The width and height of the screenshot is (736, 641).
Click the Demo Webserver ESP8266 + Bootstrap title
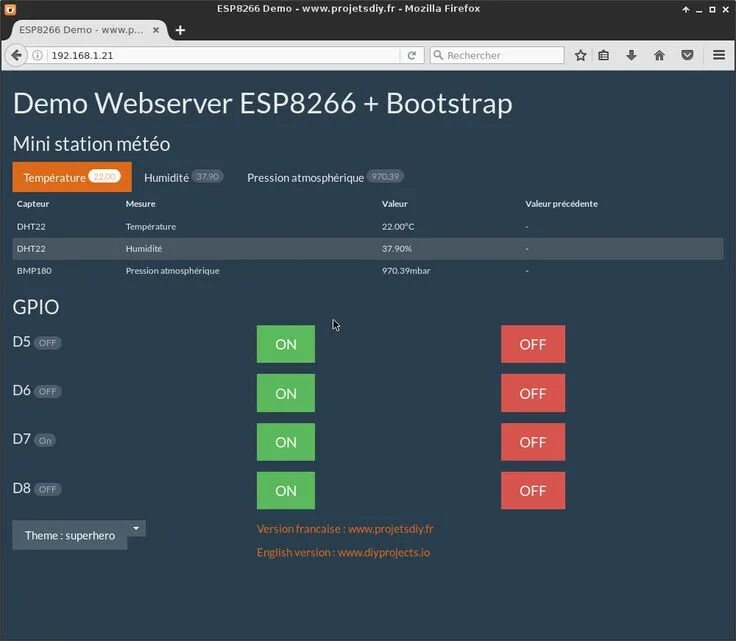(262, 103)
